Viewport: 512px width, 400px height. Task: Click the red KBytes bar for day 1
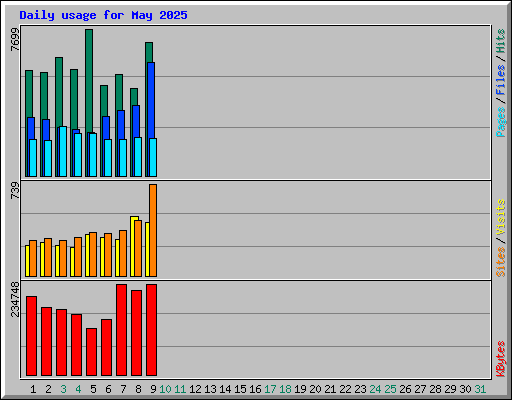click(x=31, y=336)
